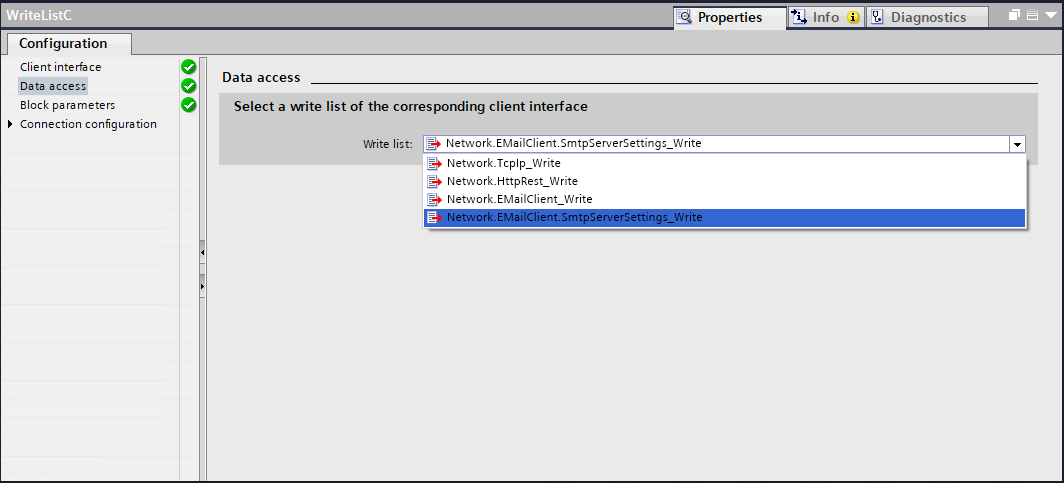Click the green checkmark beside Data access
The height and width of the screenshot is (483, 1064).
[x=188, y=86]
